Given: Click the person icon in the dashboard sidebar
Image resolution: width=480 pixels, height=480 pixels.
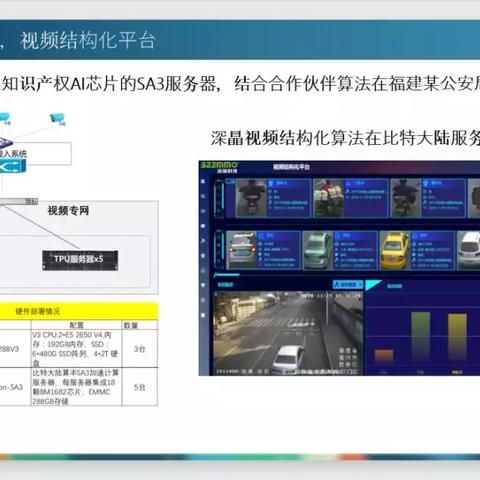Looking at the screenshot, I should click(x=203, y=241).
